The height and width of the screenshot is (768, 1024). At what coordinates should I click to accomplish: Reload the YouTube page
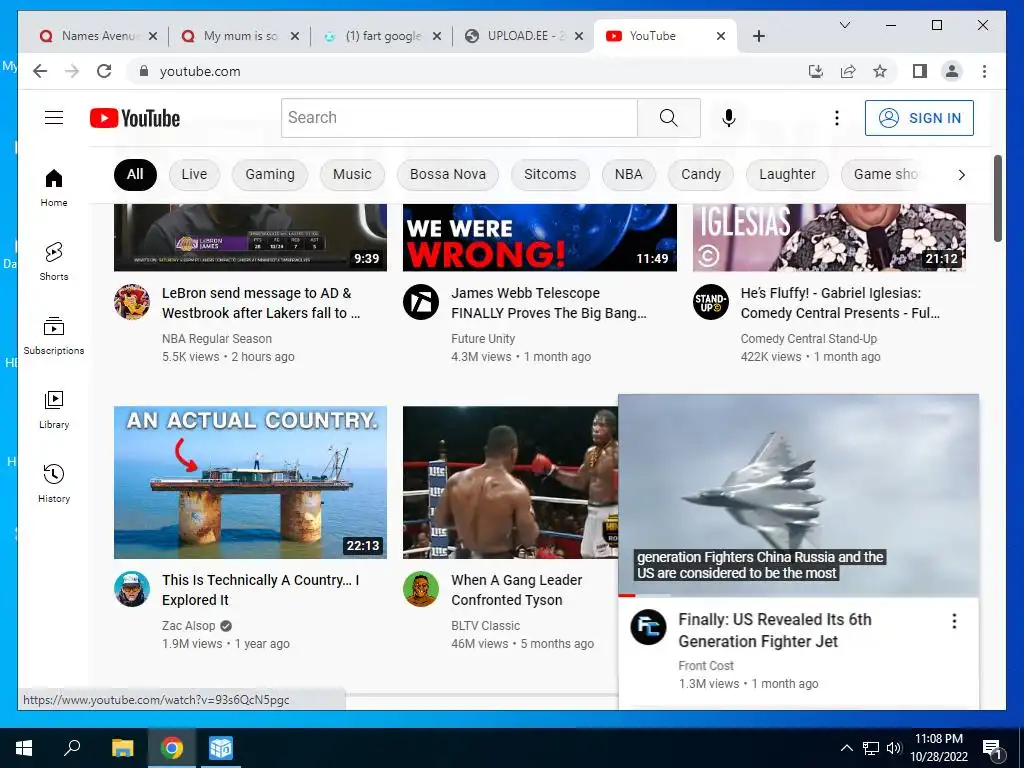[x=104, y=71]
